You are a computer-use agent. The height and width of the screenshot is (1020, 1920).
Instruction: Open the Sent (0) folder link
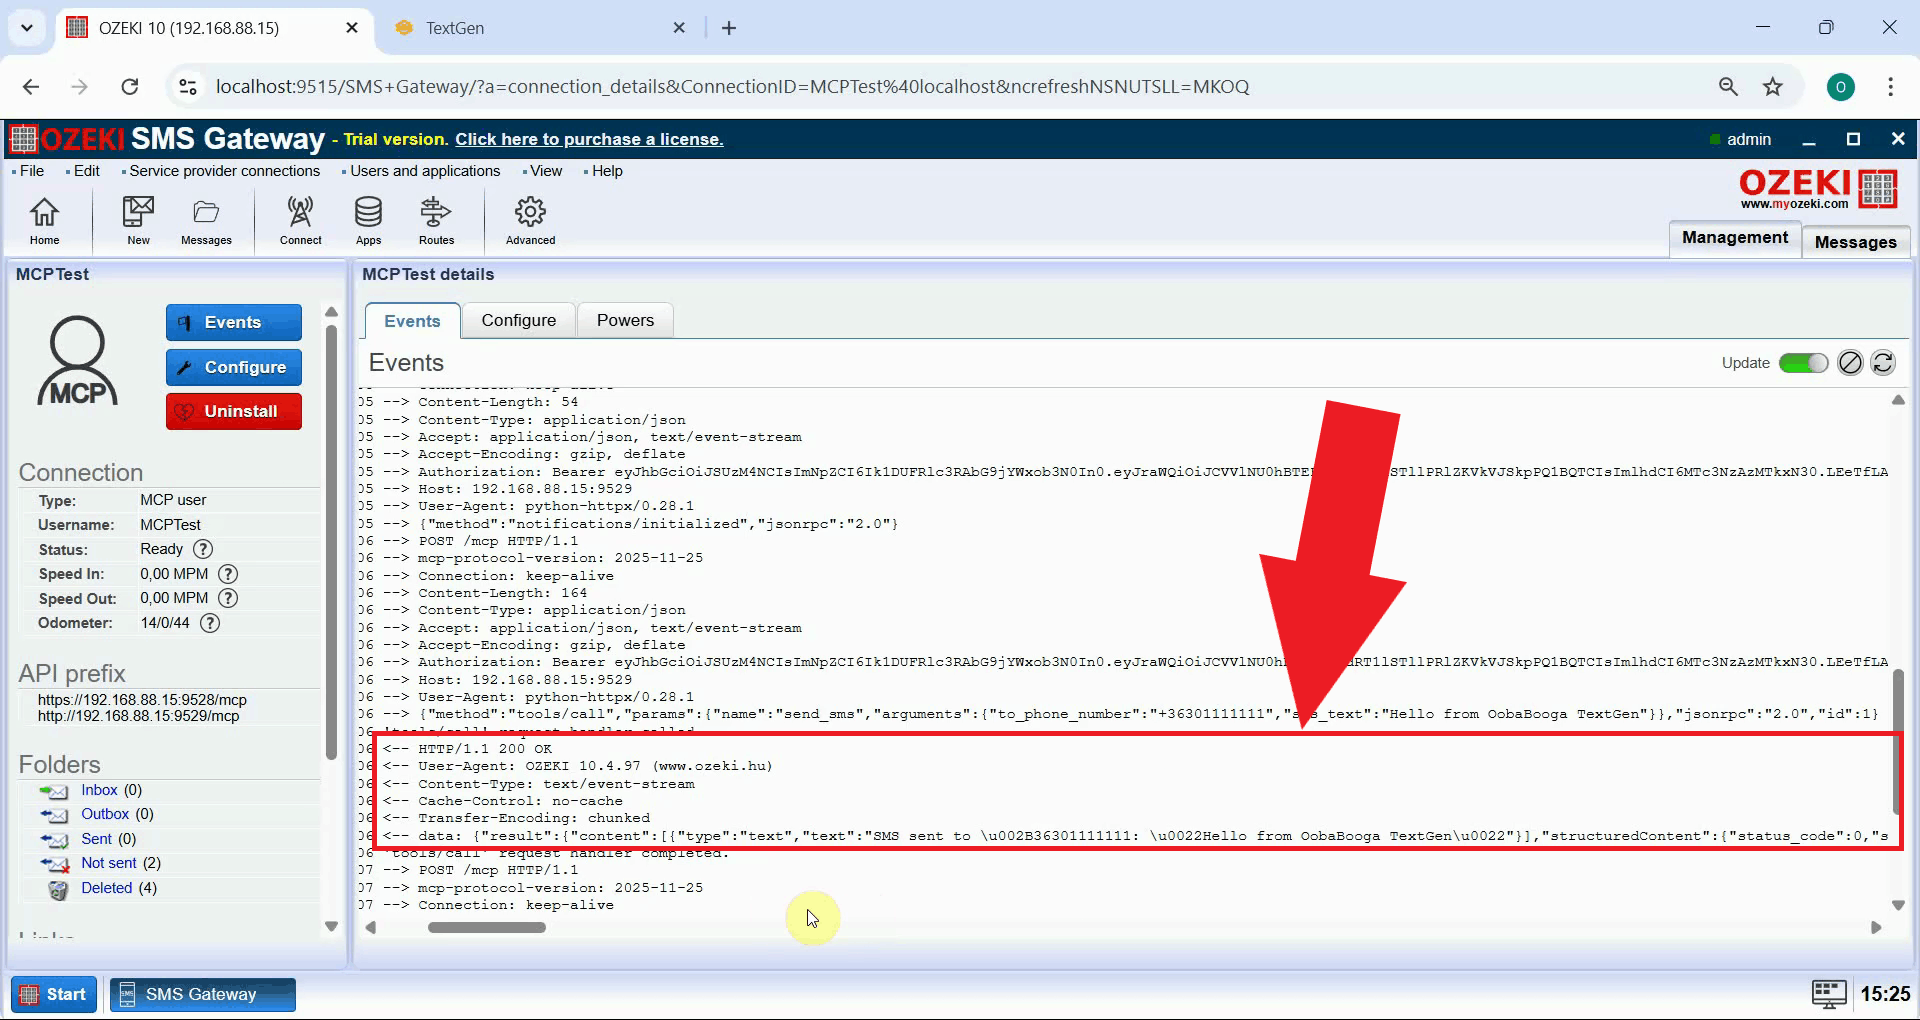(x=108, y=839)
